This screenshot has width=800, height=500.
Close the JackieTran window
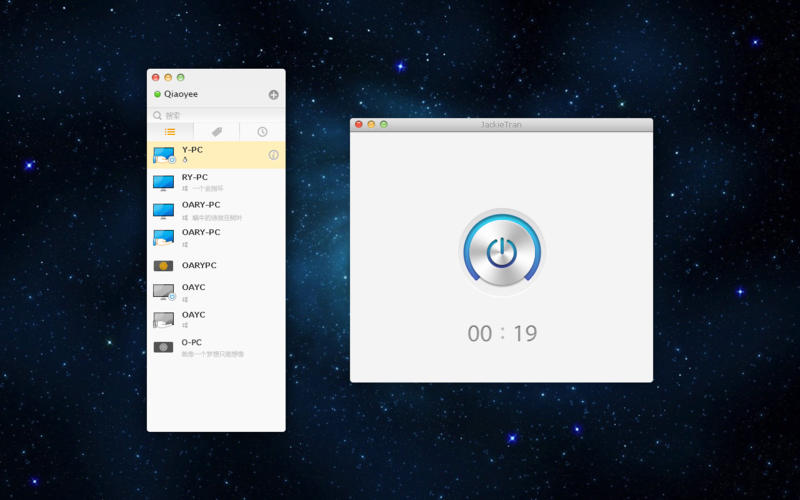pyautogui.click(x=359, y=125)
